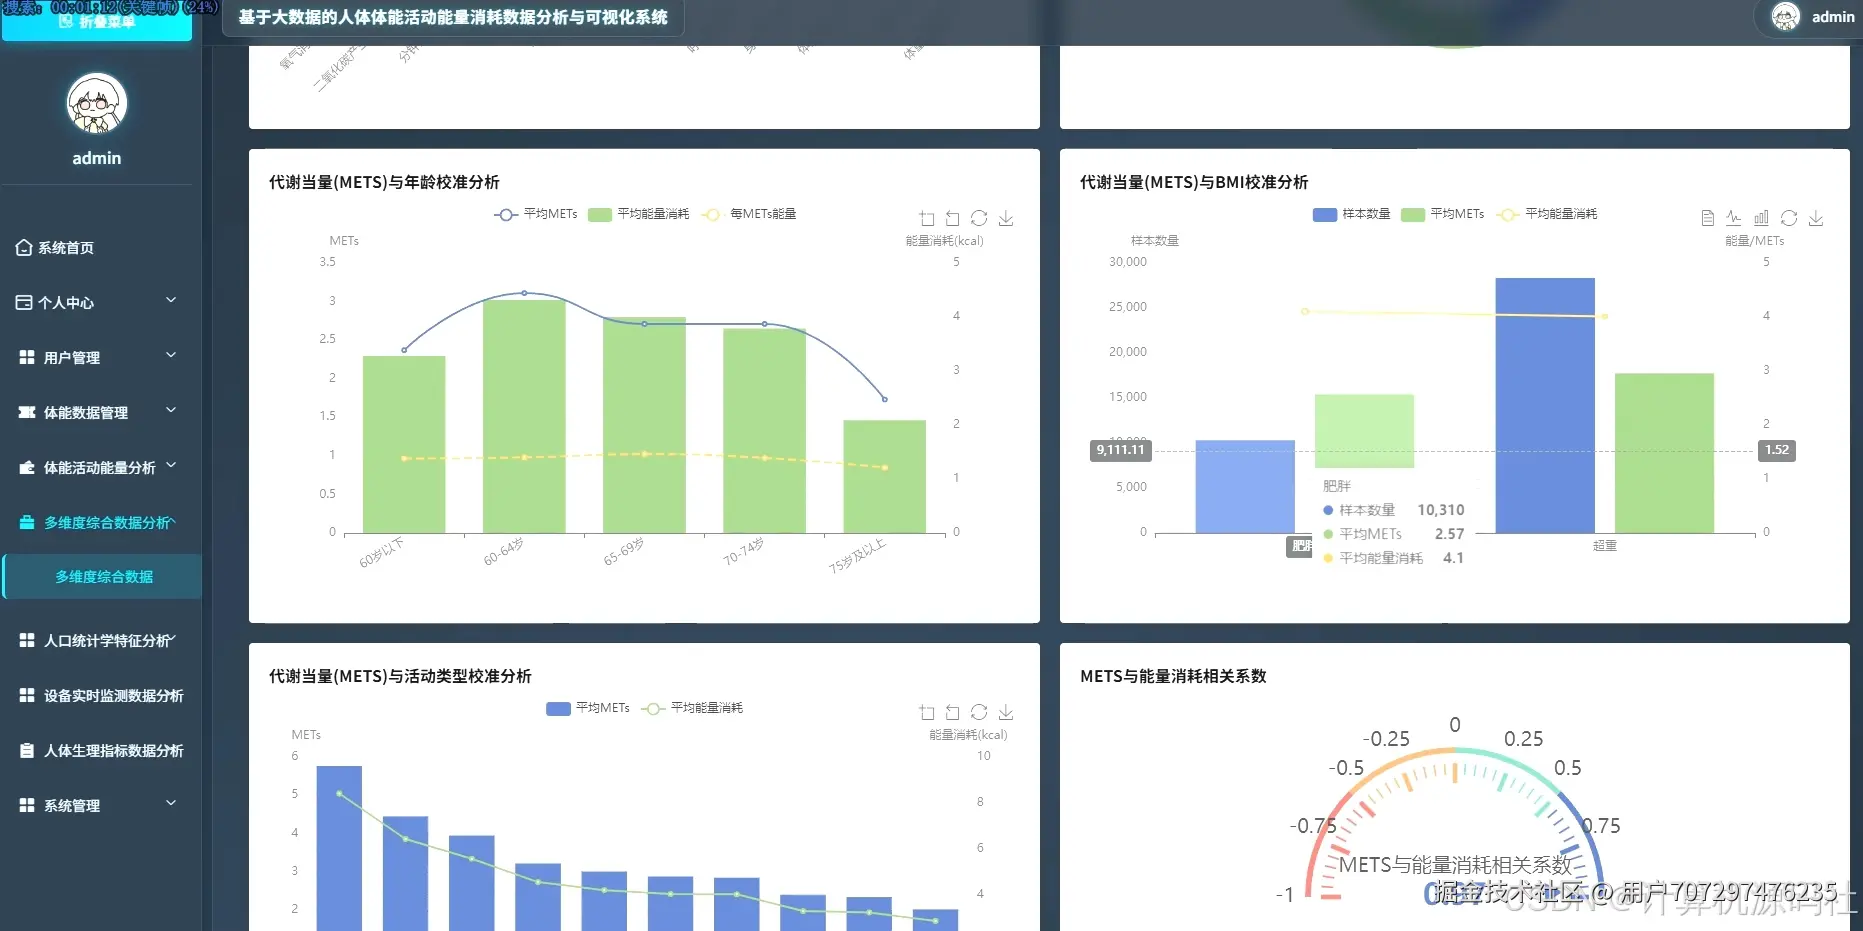
Task: Click the 1.52 axis pointer label
Action: (1777, 450)
